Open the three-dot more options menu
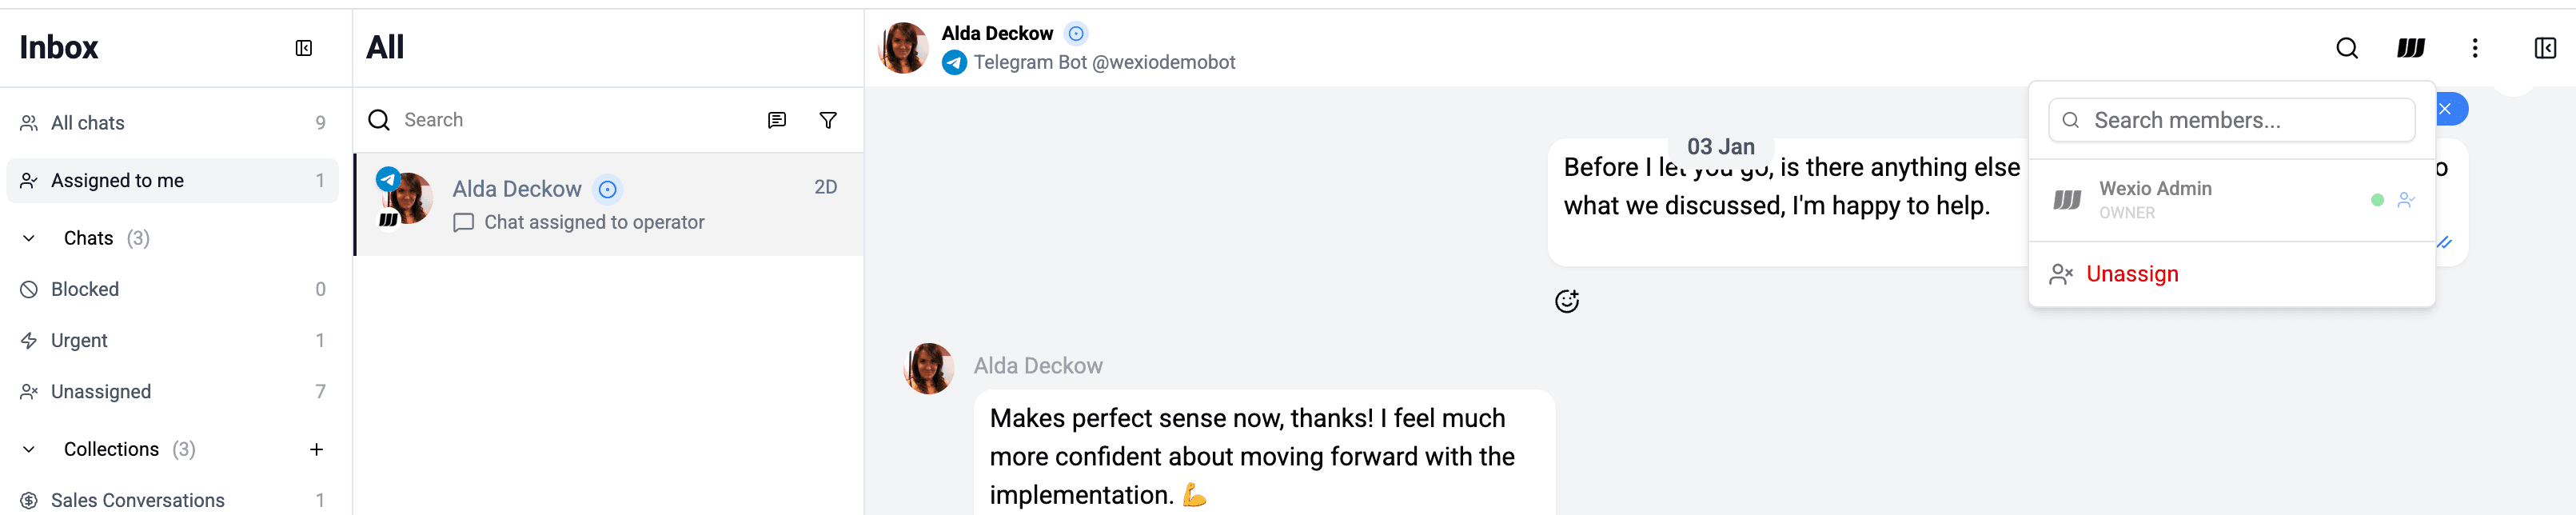The height and width of the screenshot is (515, 2576). pyautogui.click(x=2475, y=48)
